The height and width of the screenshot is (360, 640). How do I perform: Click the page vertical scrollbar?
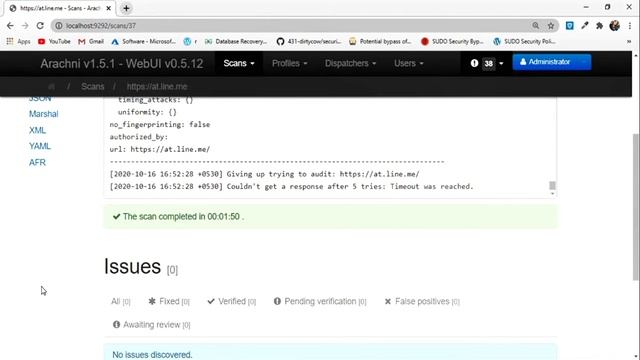point(636,207)
